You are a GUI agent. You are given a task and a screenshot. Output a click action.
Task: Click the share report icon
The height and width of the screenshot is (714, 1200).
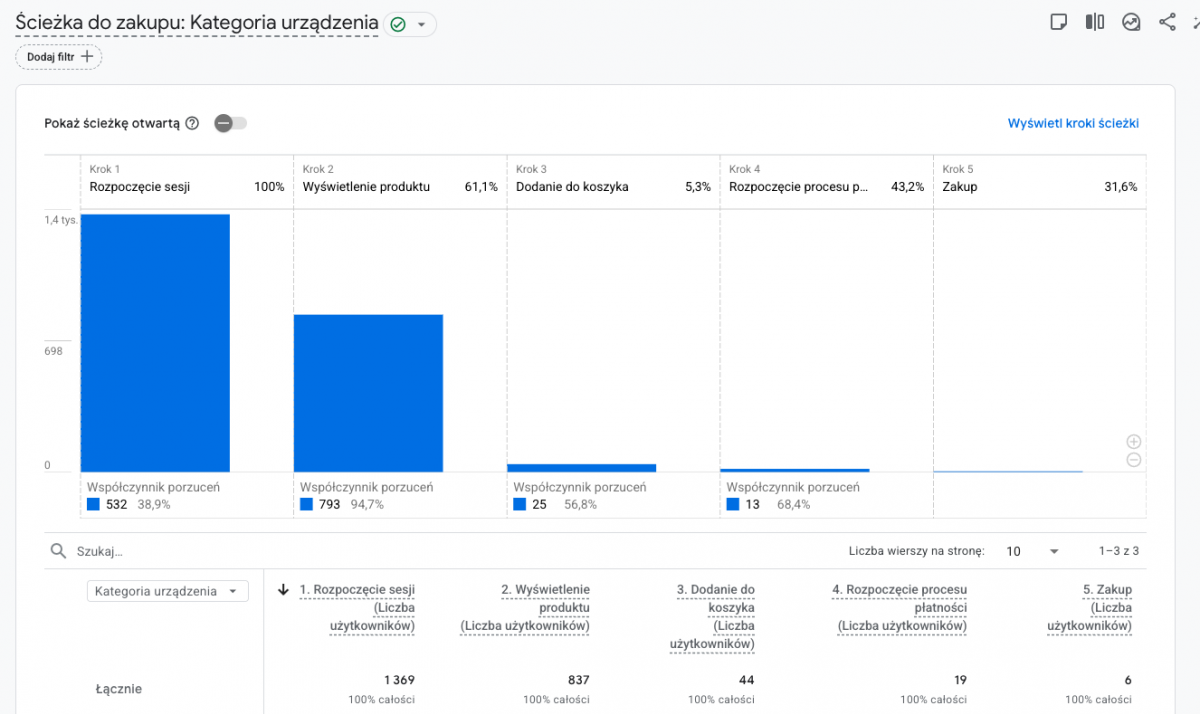pyautogui.click(x=1167, y=22)
